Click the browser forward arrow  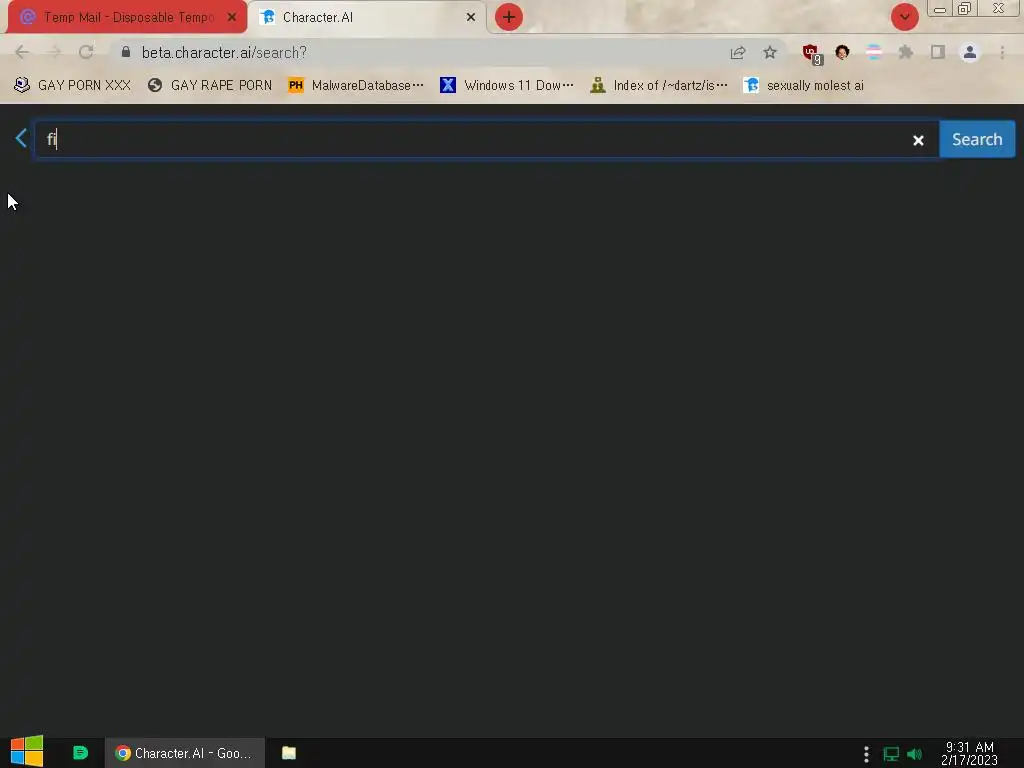pyautogui.click(x=54, y=52)
